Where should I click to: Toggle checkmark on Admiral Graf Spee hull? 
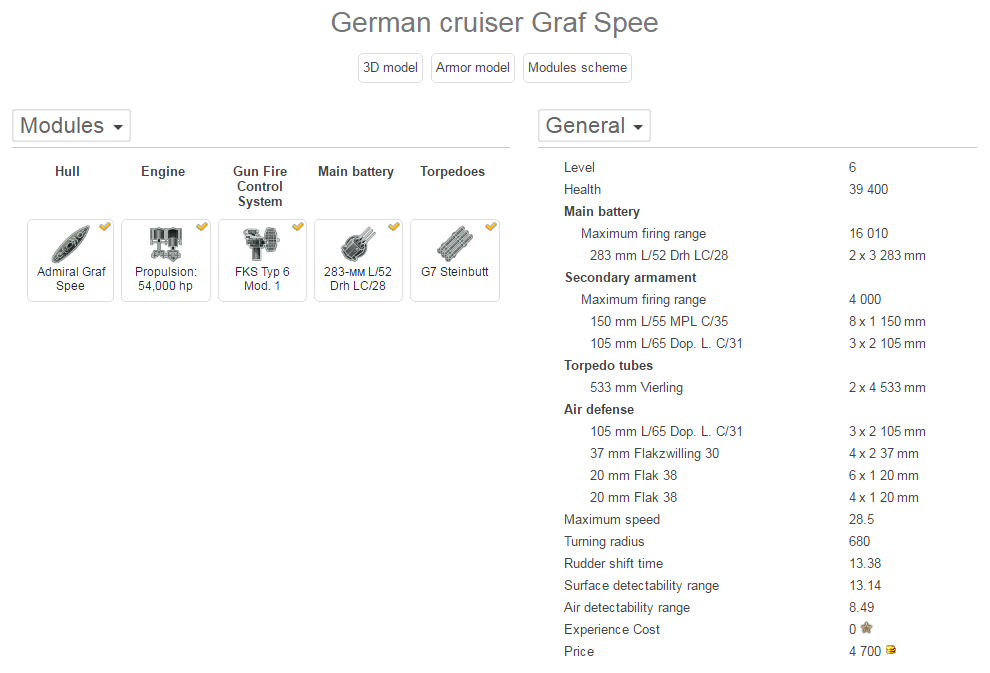pos(105,226)
